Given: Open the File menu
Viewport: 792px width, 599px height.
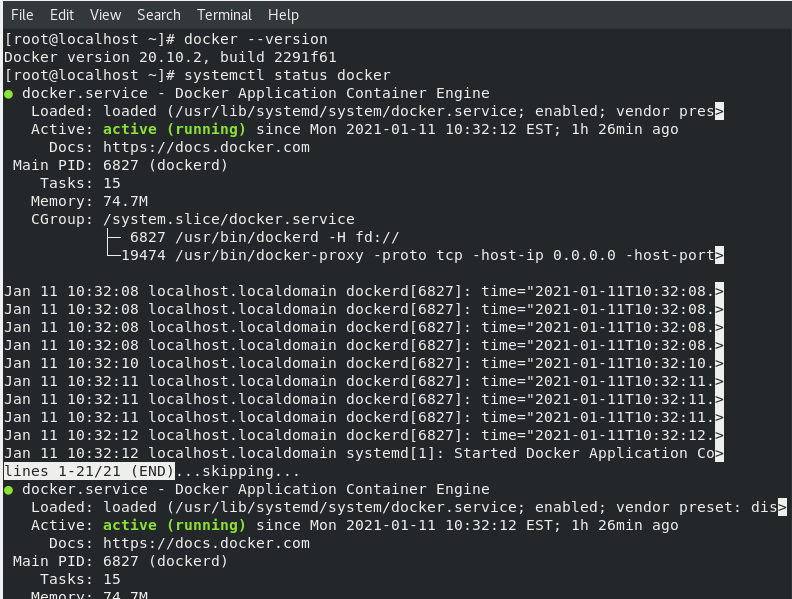Looking at the screenshot, I should point(22,15).
